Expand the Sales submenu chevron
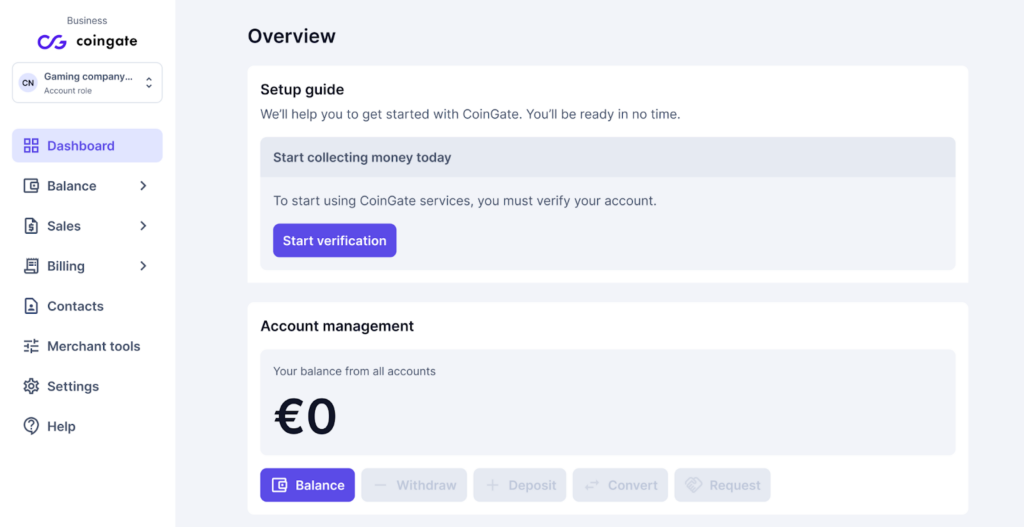 (x=143, y=226)
